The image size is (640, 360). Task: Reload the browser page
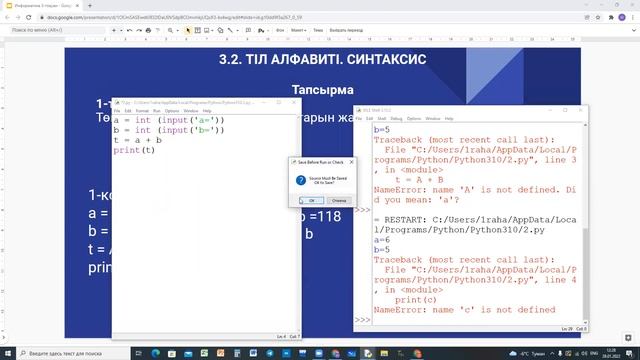[x=29, y=18]
